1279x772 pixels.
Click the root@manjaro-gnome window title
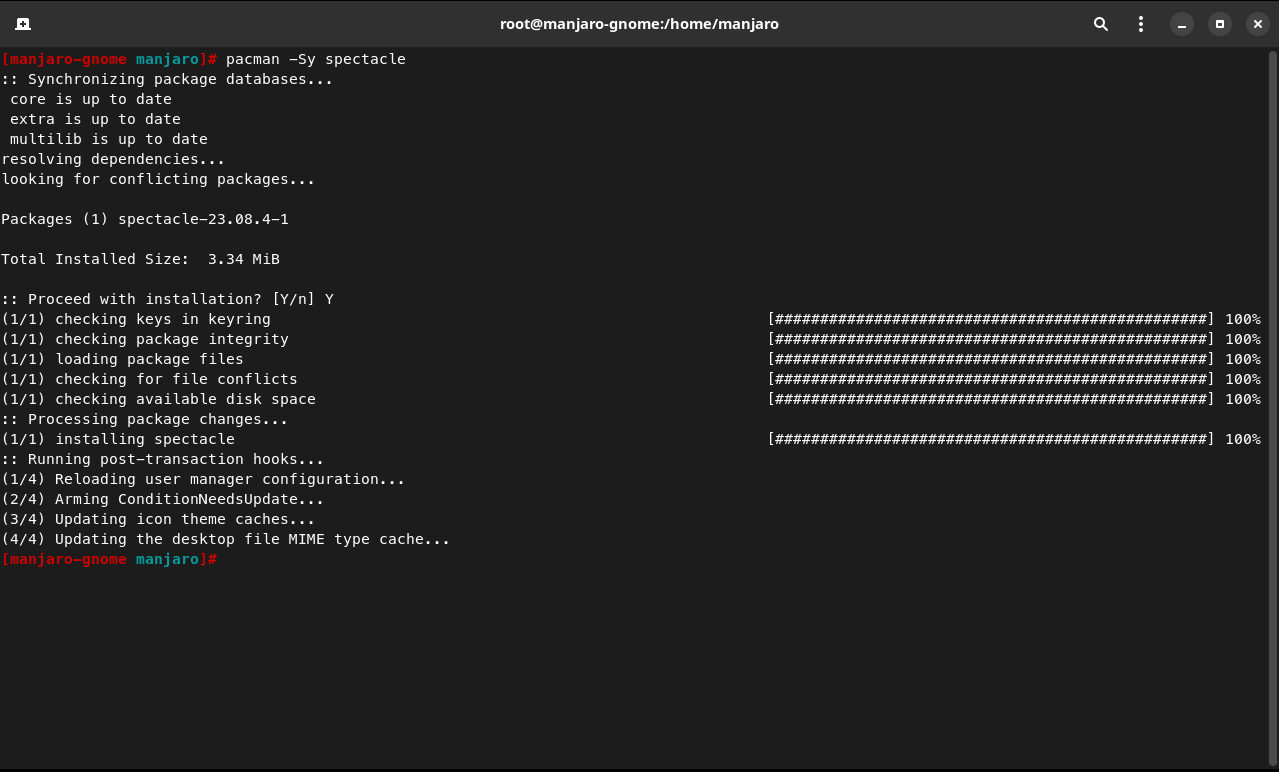(x=639, y=23)
